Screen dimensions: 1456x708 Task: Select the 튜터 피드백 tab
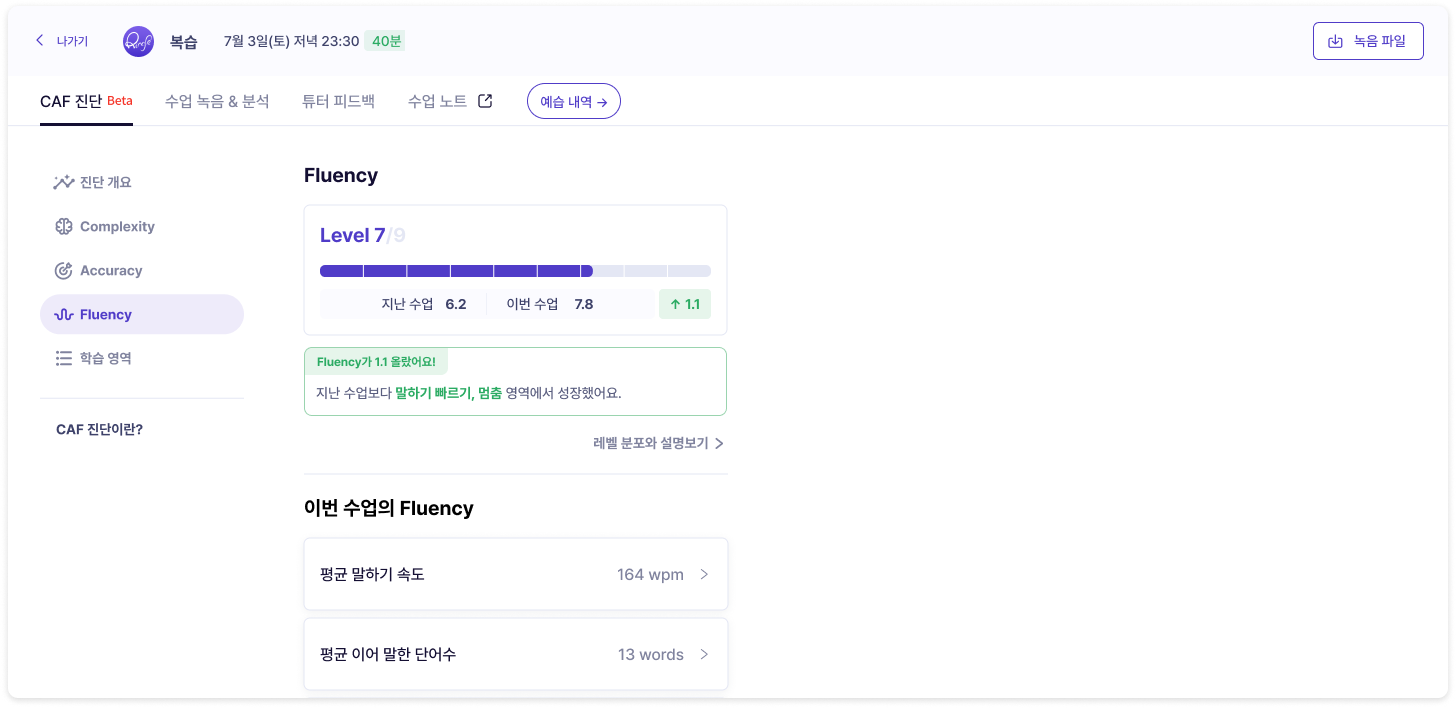(338, 101)
